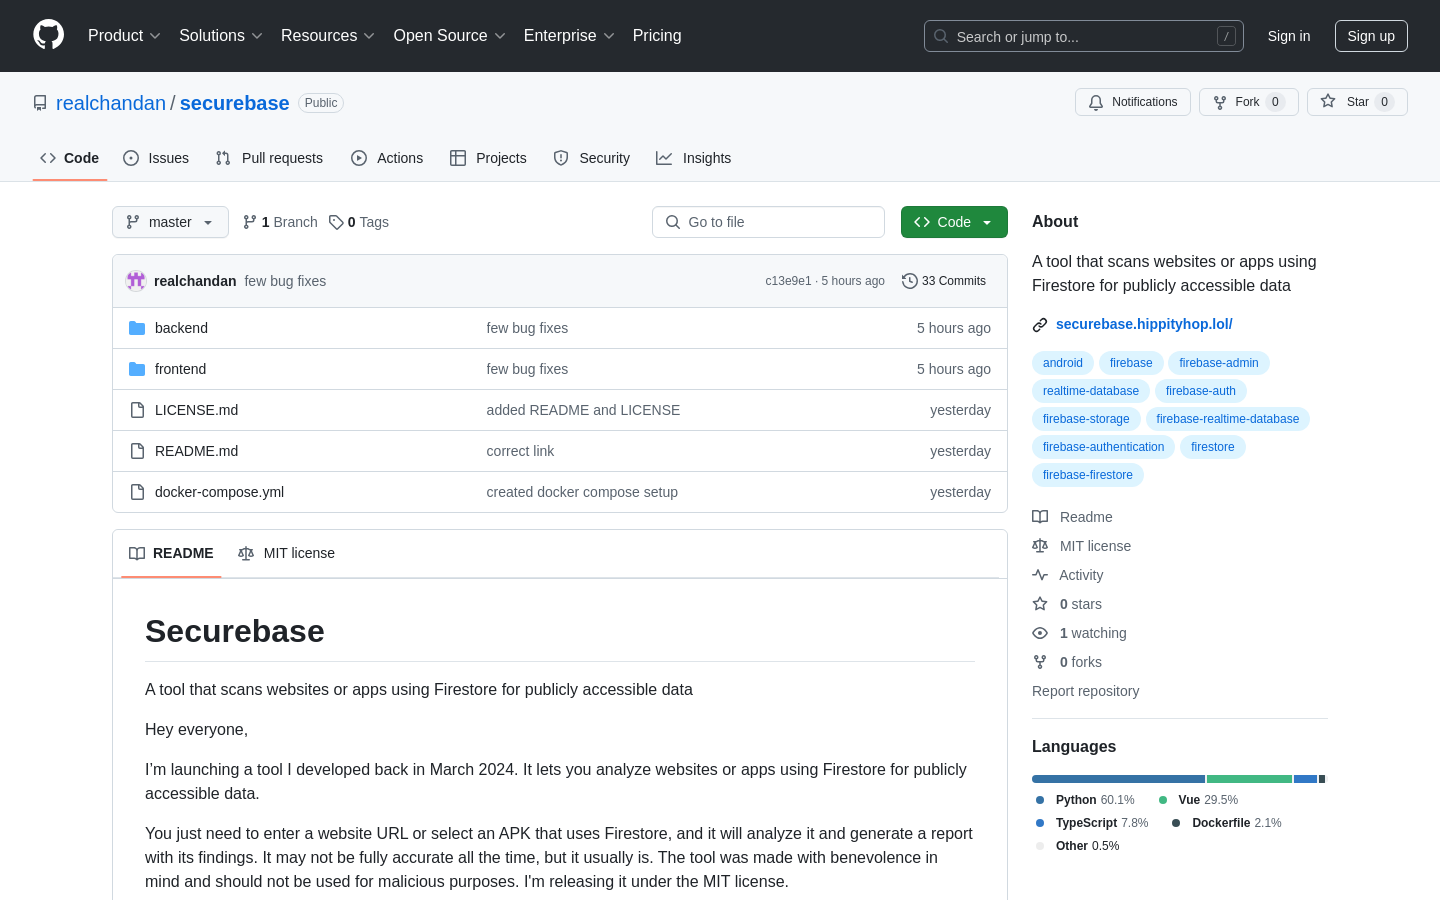Click the search magnifier icon in header
The image size is (1440, 900).
pyautogui.click(x=941, y=36)
